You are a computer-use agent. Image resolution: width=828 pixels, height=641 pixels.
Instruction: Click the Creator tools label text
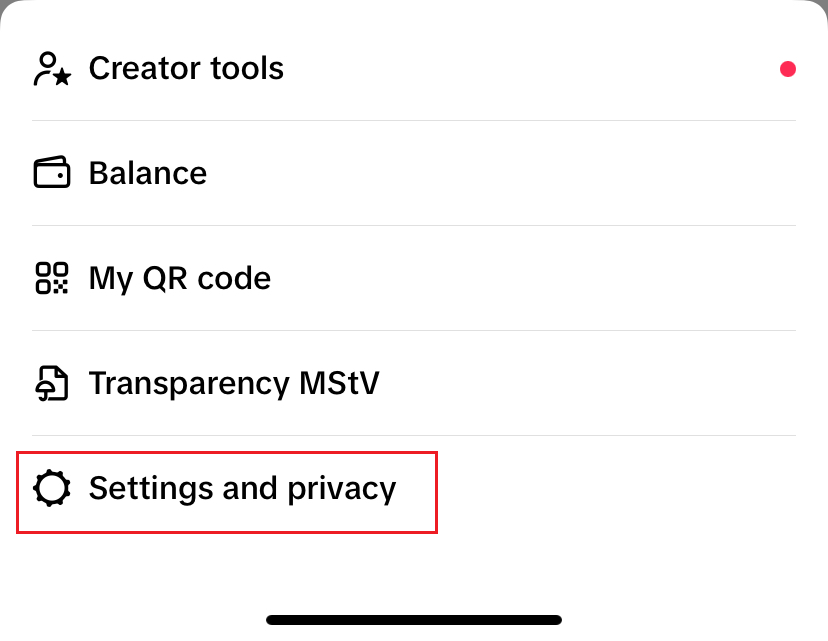(186, 68)
